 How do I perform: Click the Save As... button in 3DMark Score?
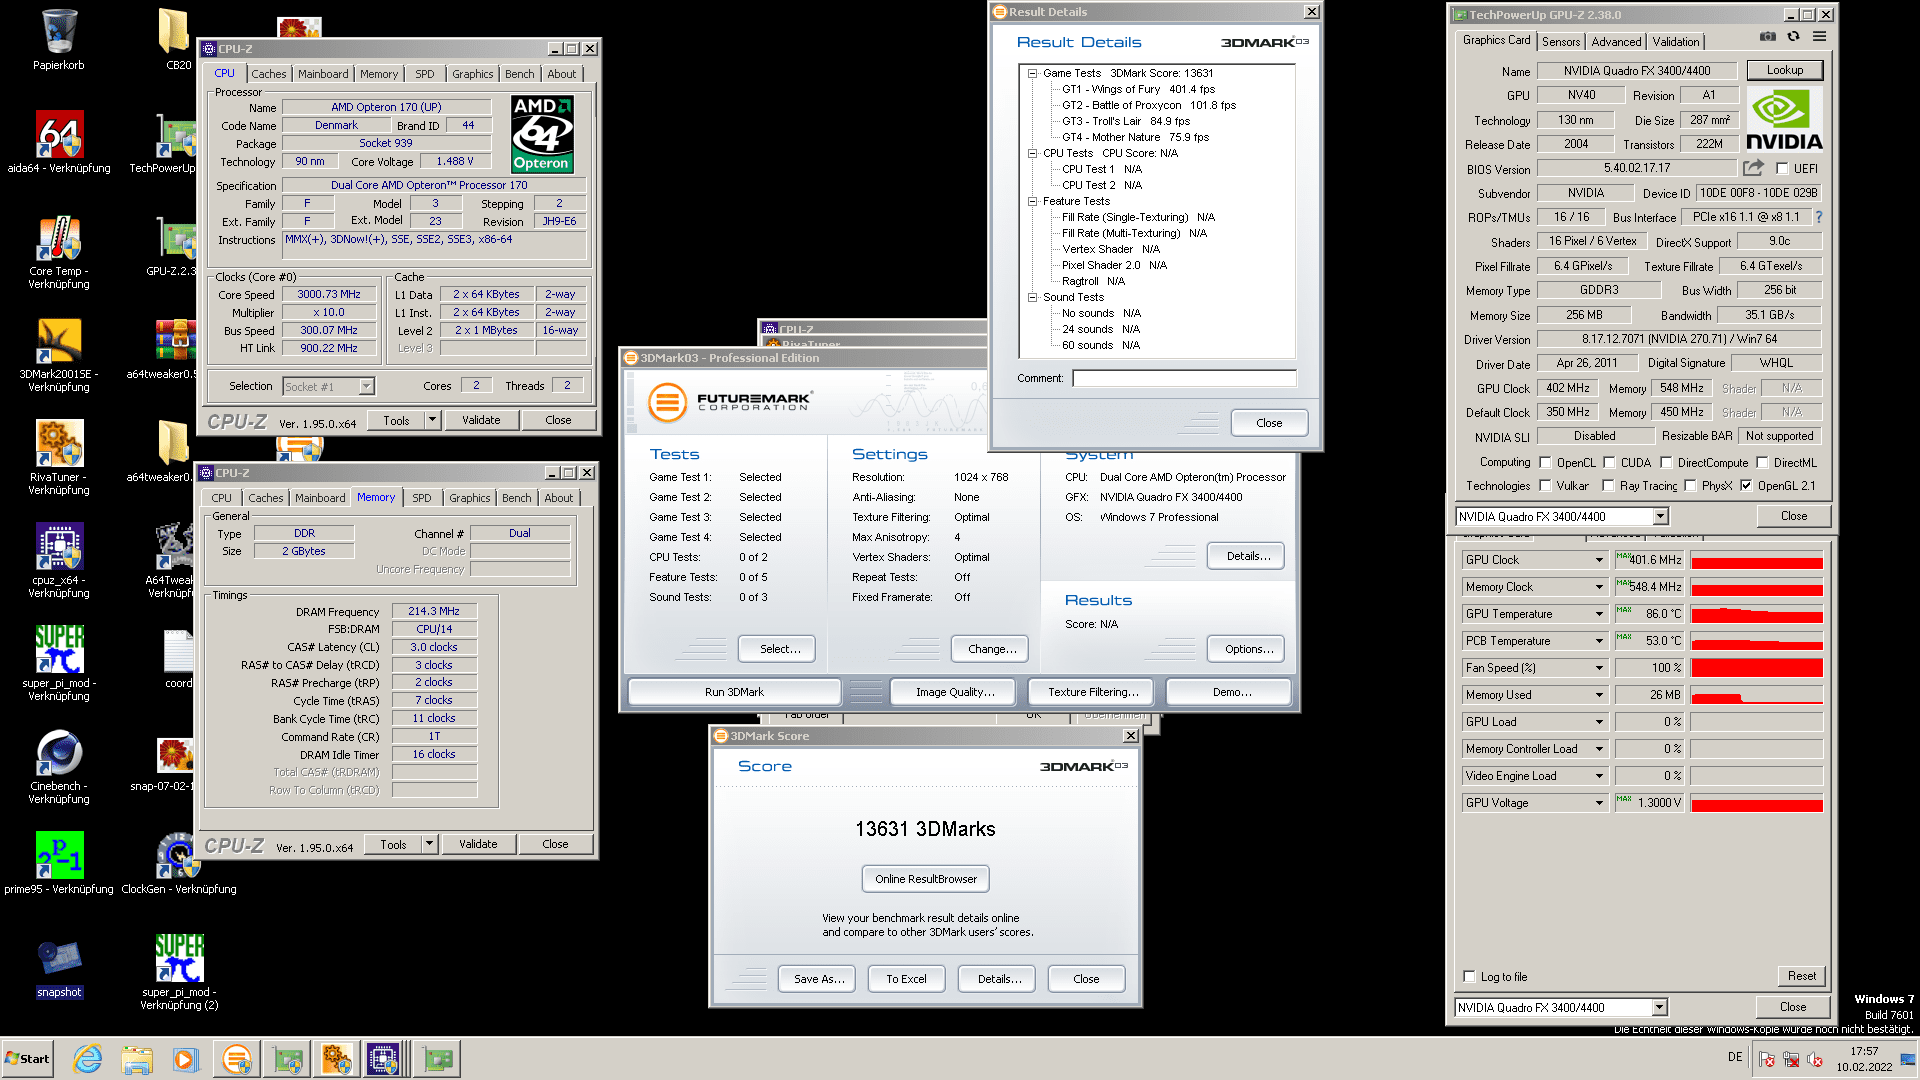coord(819,979)
